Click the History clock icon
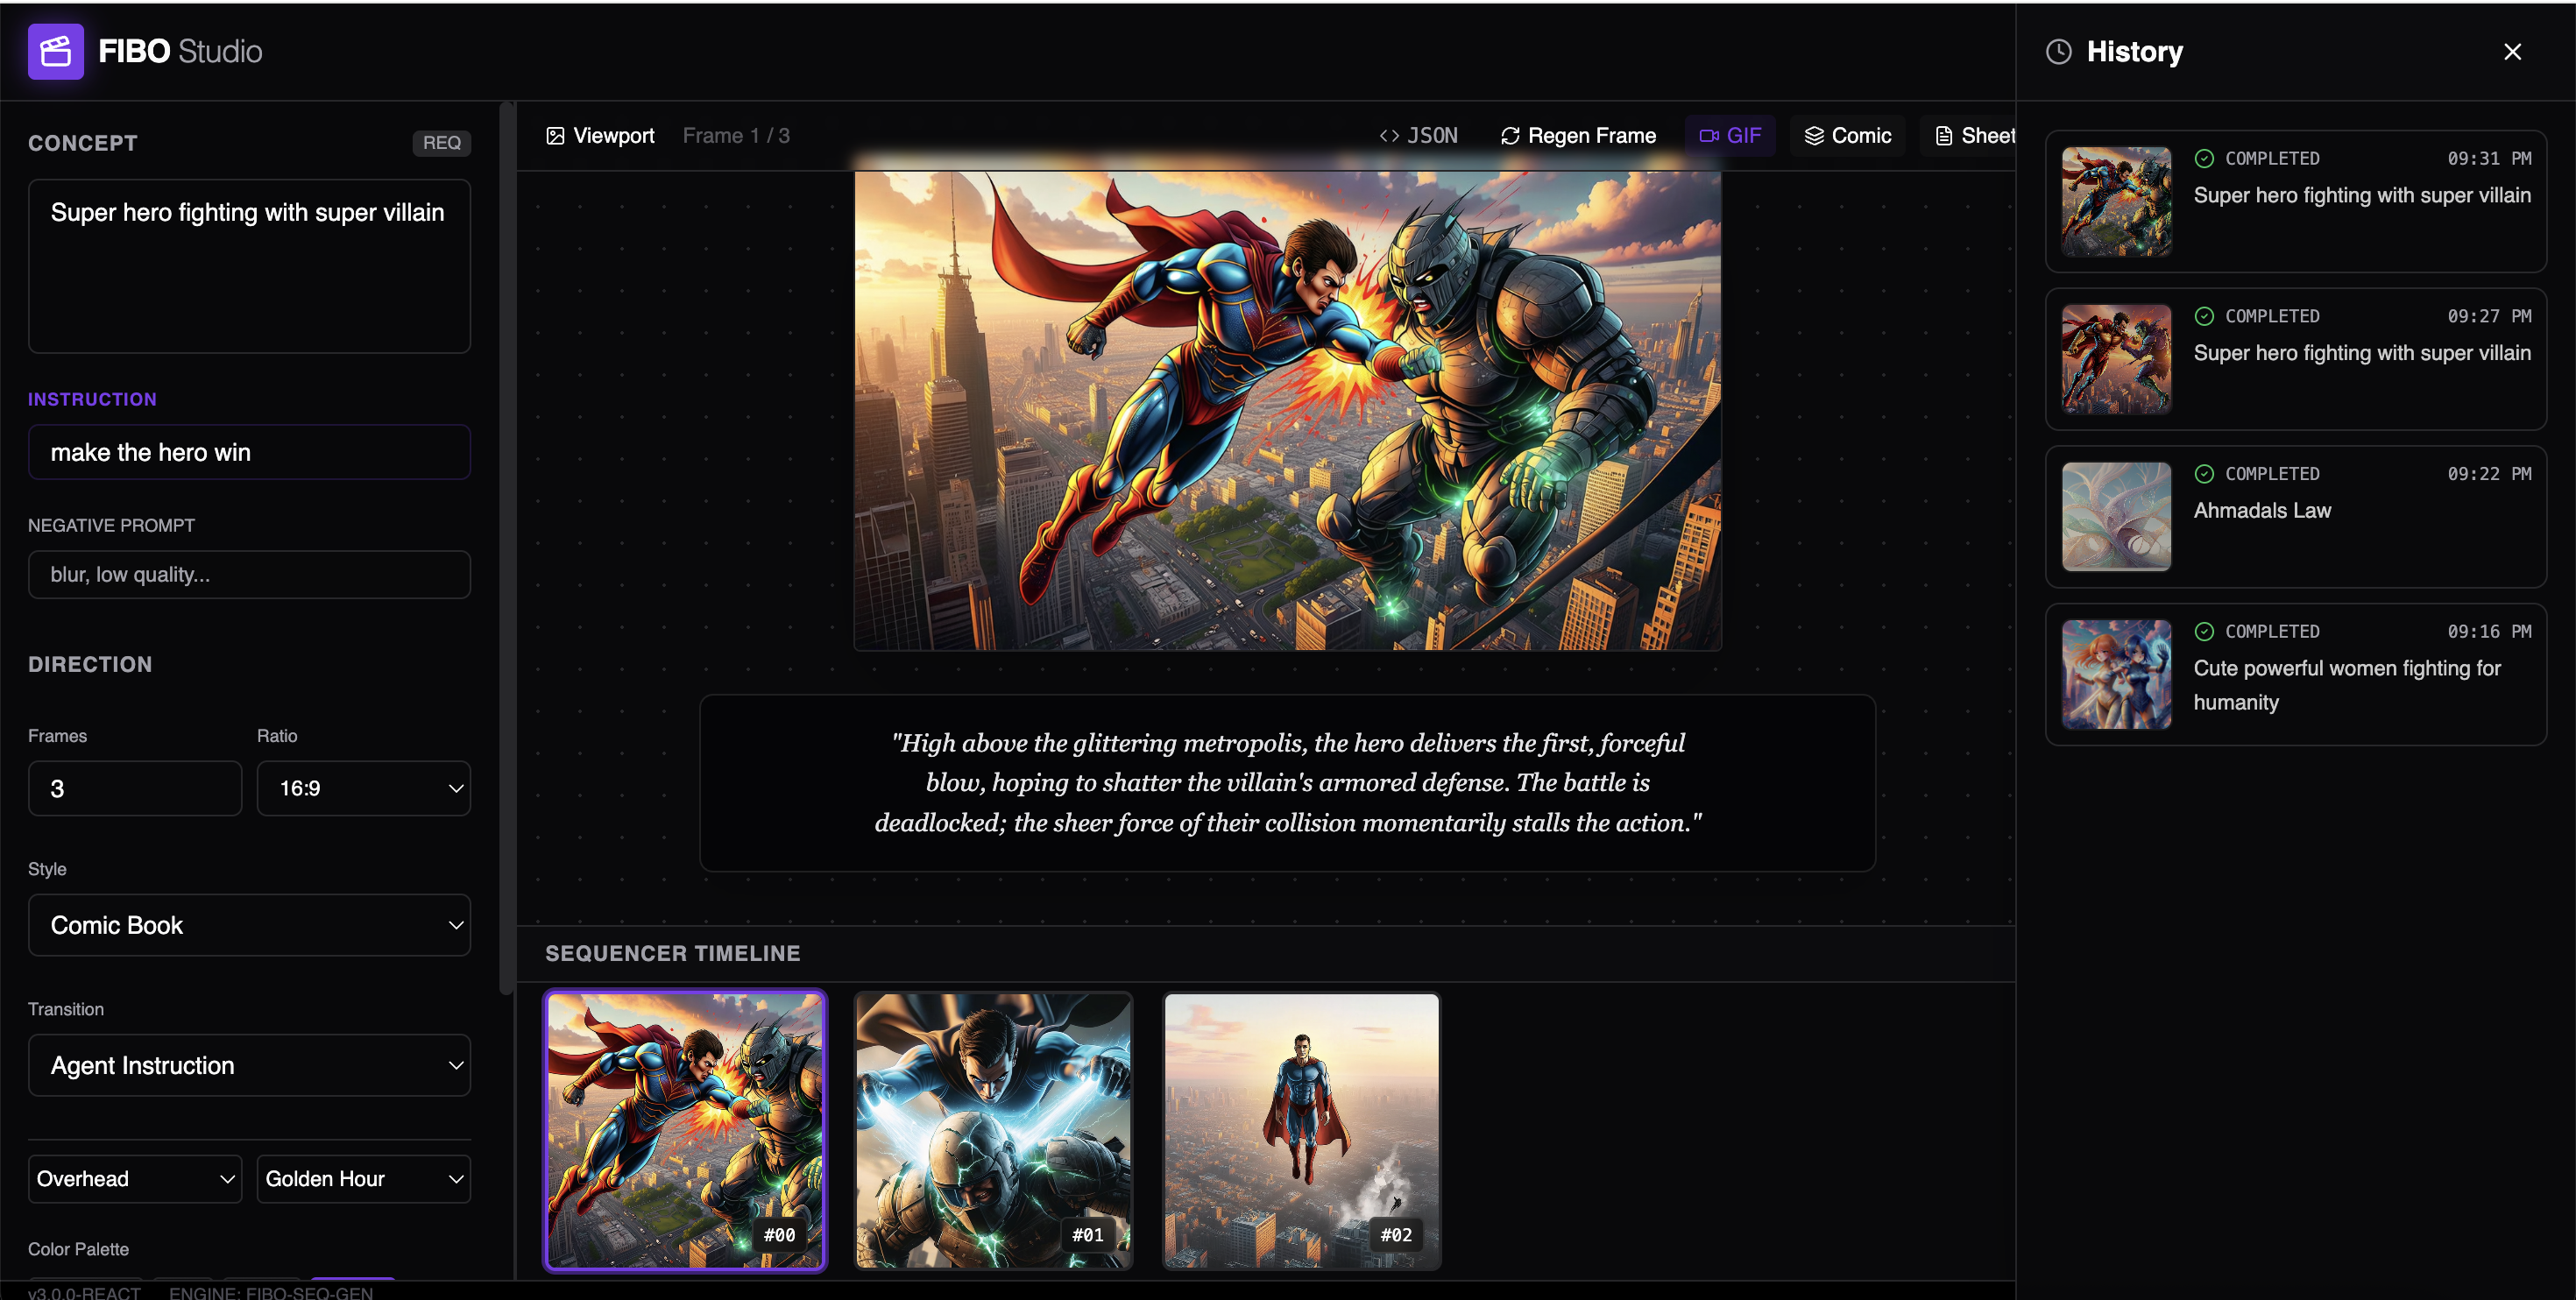2576x1300 pixels. click(2058, 52)
